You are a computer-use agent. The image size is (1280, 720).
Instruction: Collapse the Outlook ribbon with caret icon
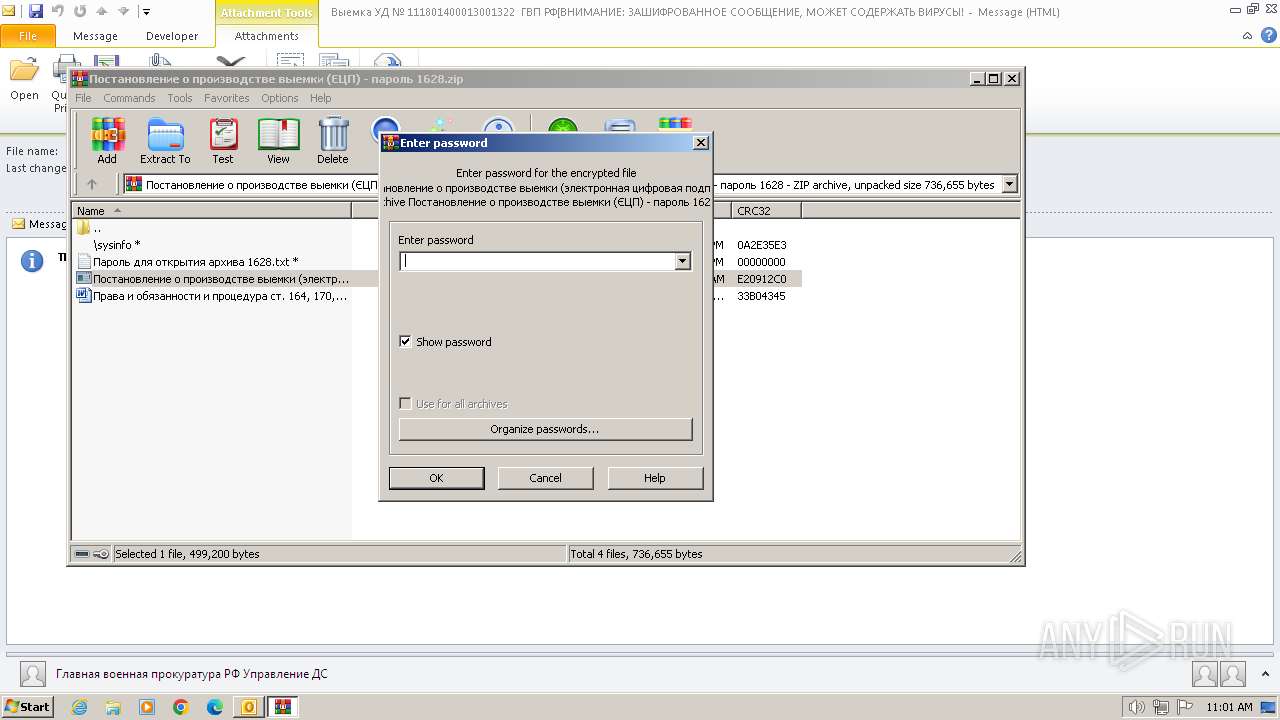point(1247,36)
